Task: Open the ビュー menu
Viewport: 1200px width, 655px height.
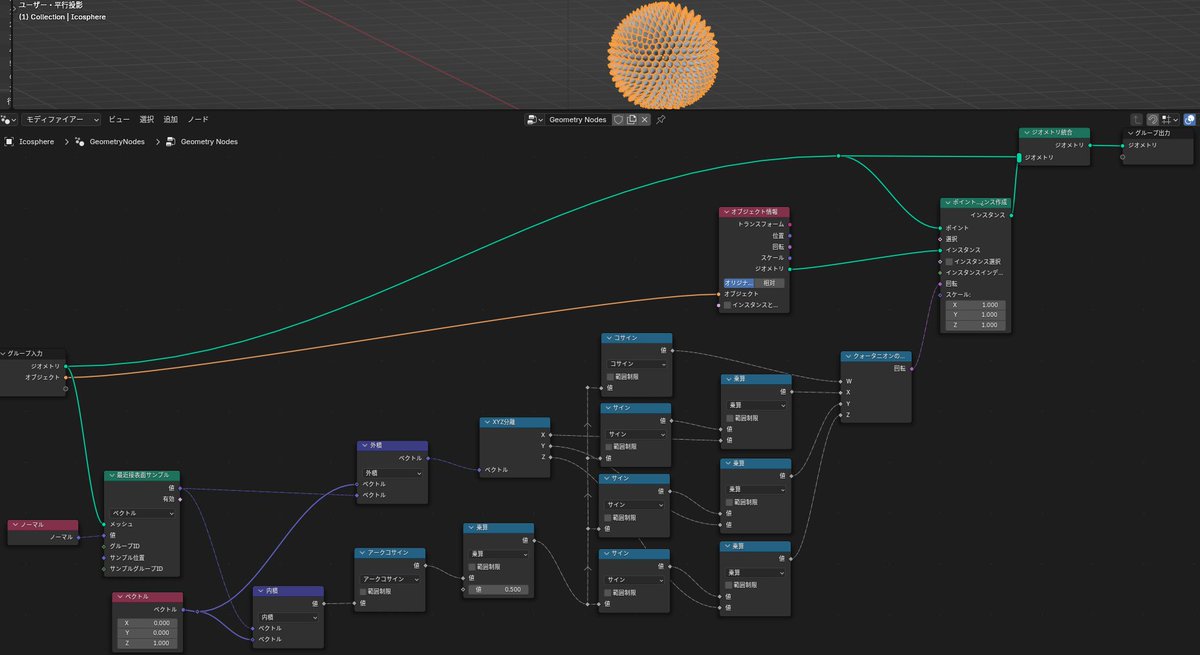Action: (x=119, y=119)
